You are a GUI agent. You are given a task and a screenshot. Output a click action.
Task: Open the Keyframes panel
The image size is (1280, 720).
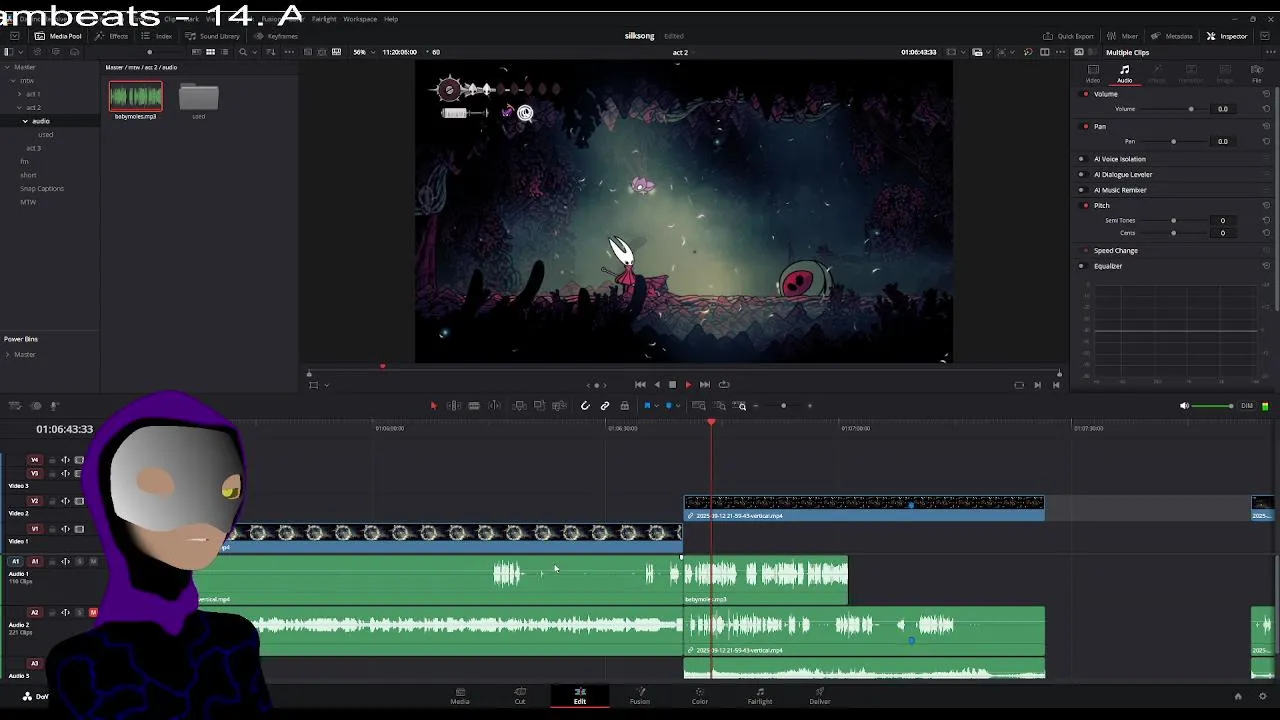[276, 36]
